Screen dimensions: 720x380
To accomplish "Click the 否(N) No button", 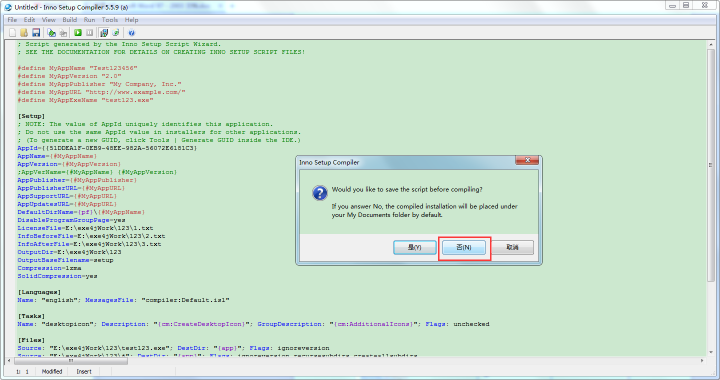I will 464,247.
